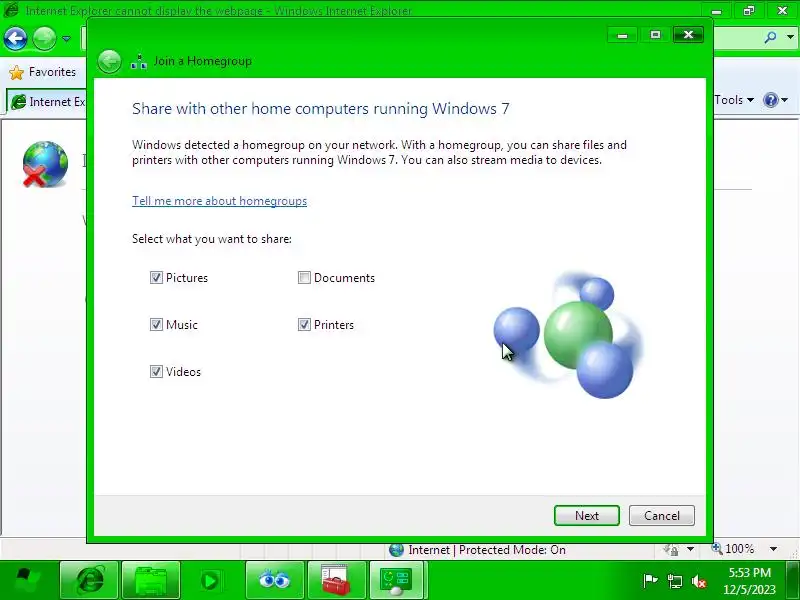Close the Join a Homegroup window
The image size is (800, 600).
[x=688, y=35]
